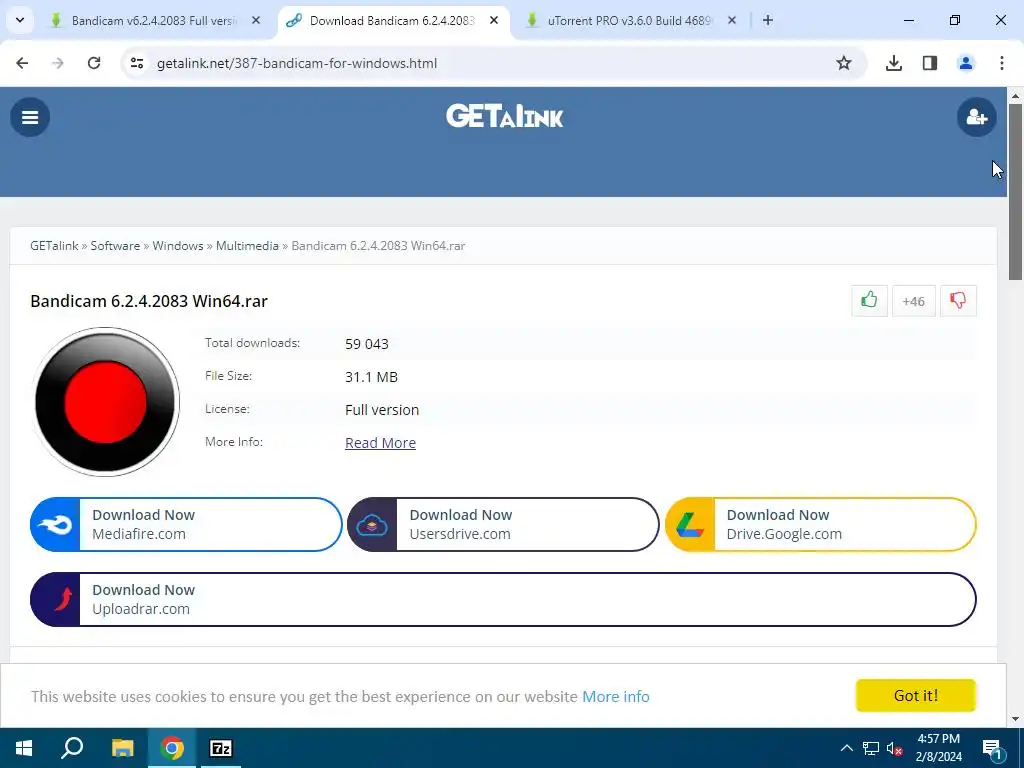The height and width of the screenshot is (768, 1024).
Task: Switch to uTorrent PRO v3.6.0 tab
Action: click(x=628, y=20)
